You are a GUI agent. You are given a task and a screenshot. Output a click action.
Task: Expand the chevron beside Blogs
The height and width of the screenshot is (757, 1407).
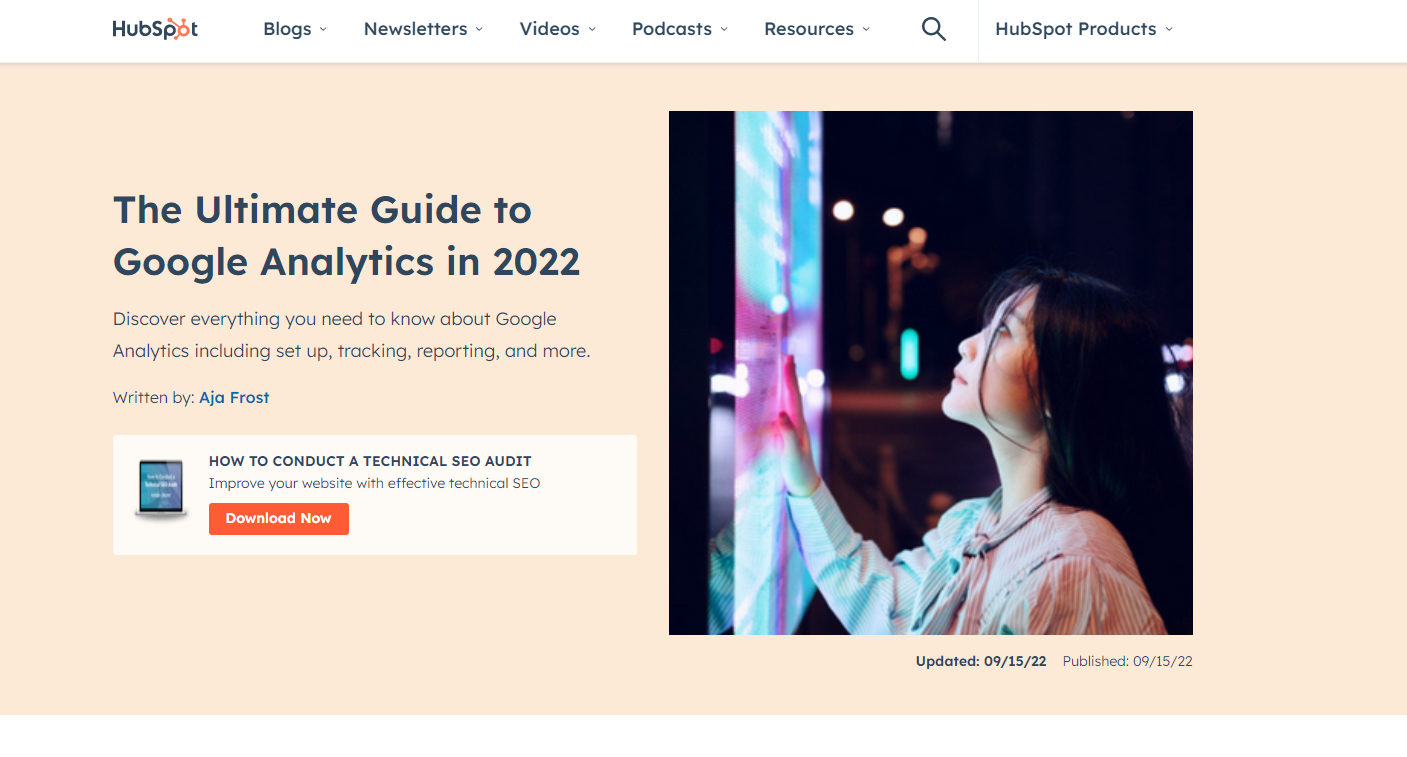click(323, 30)
